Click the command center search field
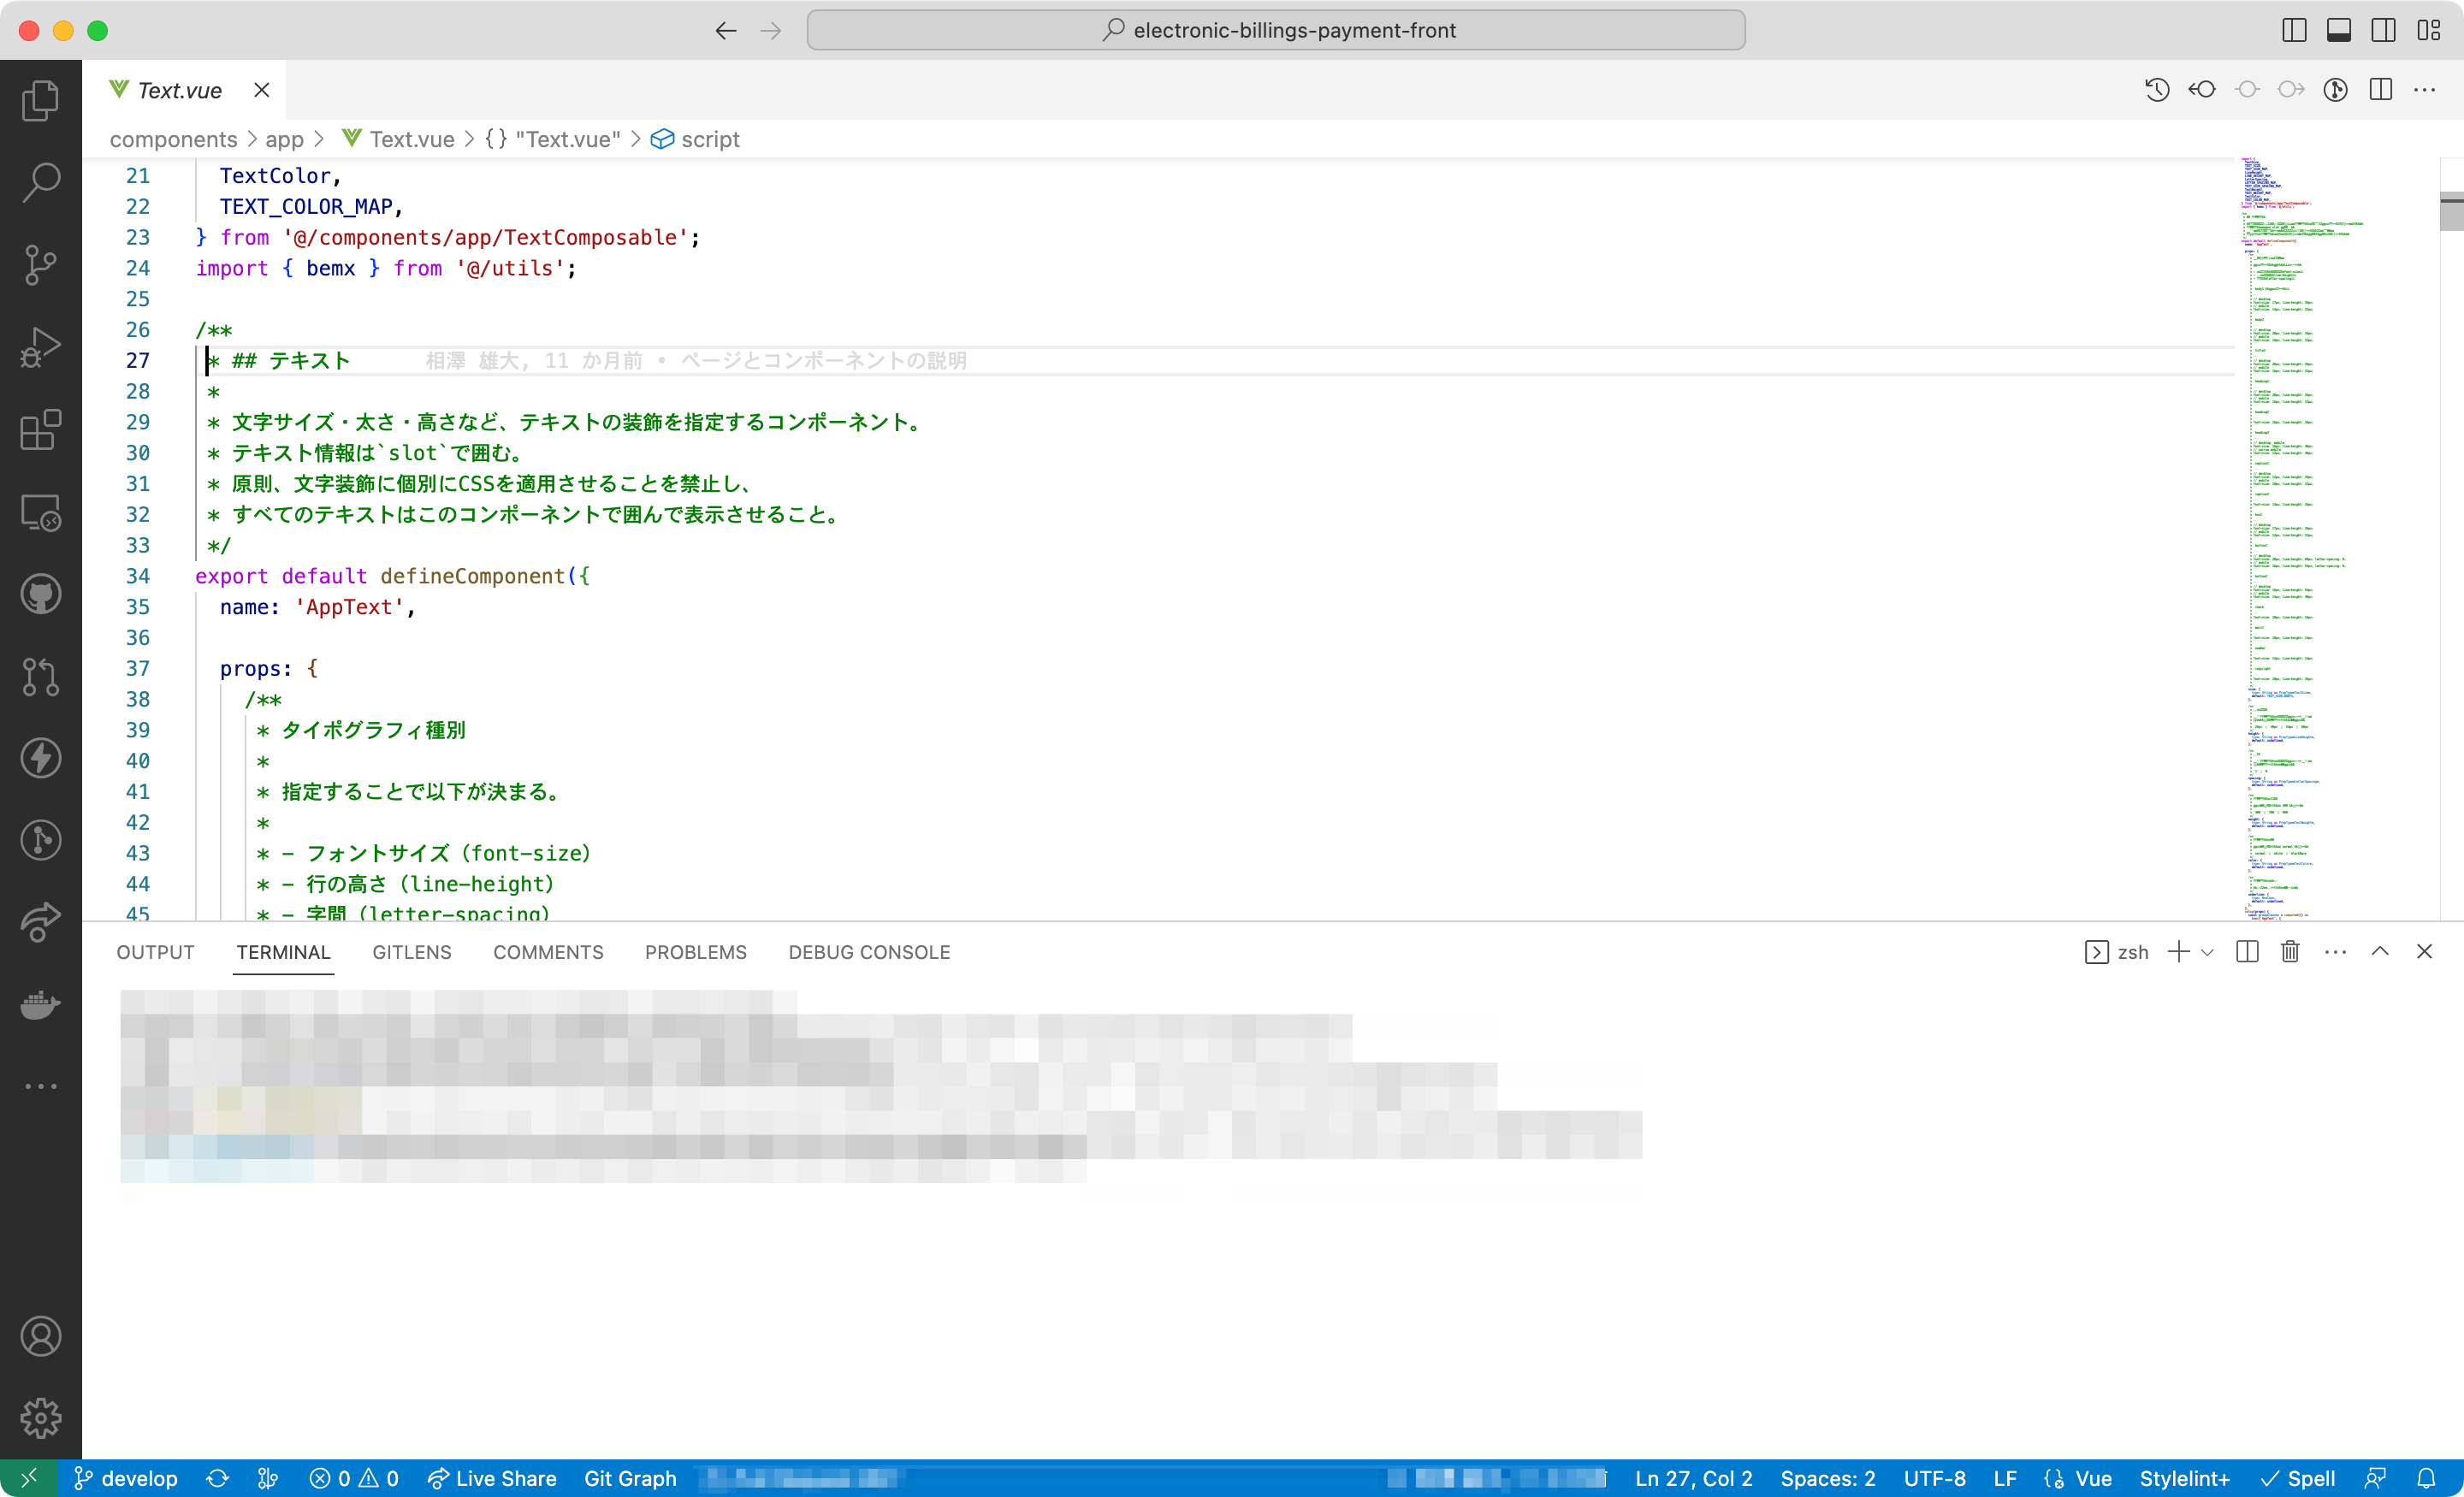The width and height of the screenshot is (2464, 1497). 1275,30
